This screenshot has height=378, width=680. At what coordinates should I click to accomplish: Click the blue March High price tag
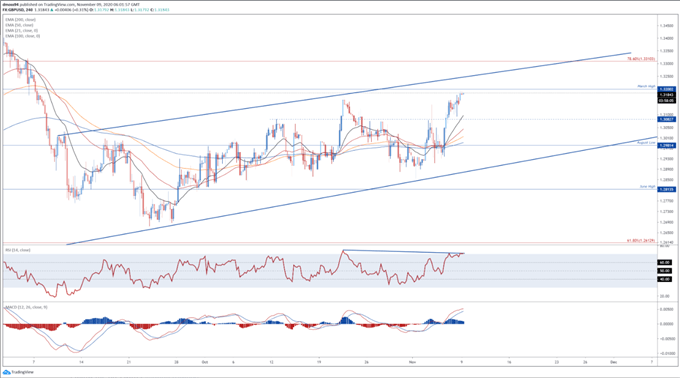(667, 89)
